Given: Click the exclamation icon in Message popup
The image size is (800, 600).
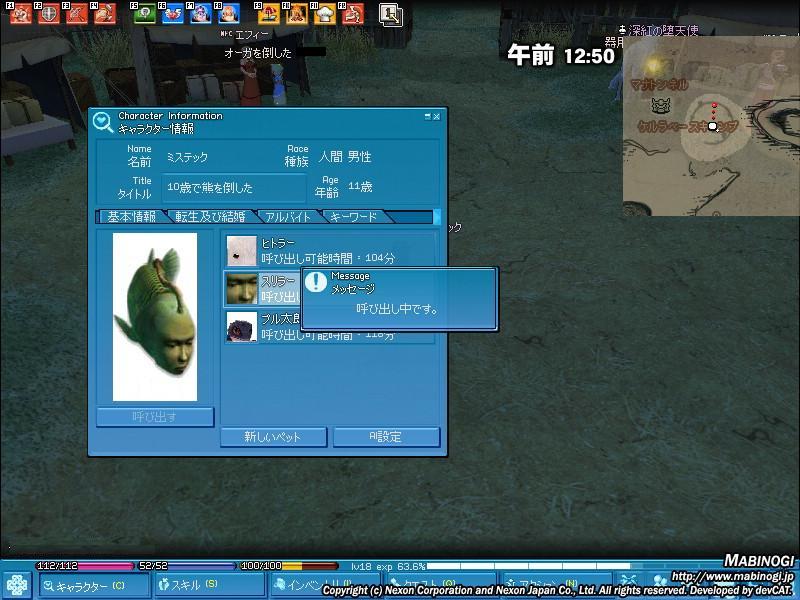Looking at the screenshot, I should 316,282.
